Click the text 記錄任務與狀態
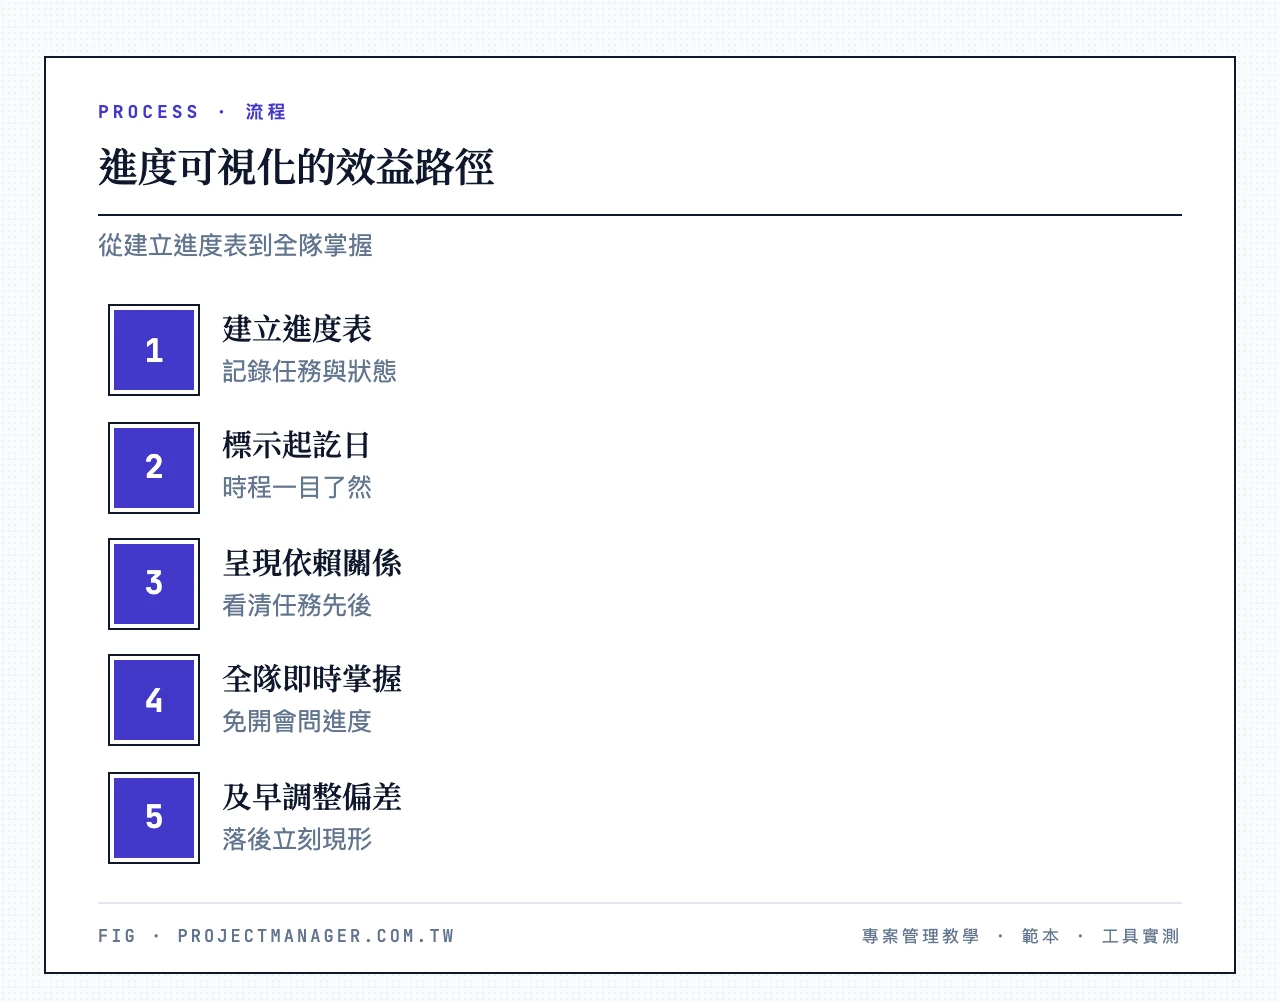 (309, 371)
